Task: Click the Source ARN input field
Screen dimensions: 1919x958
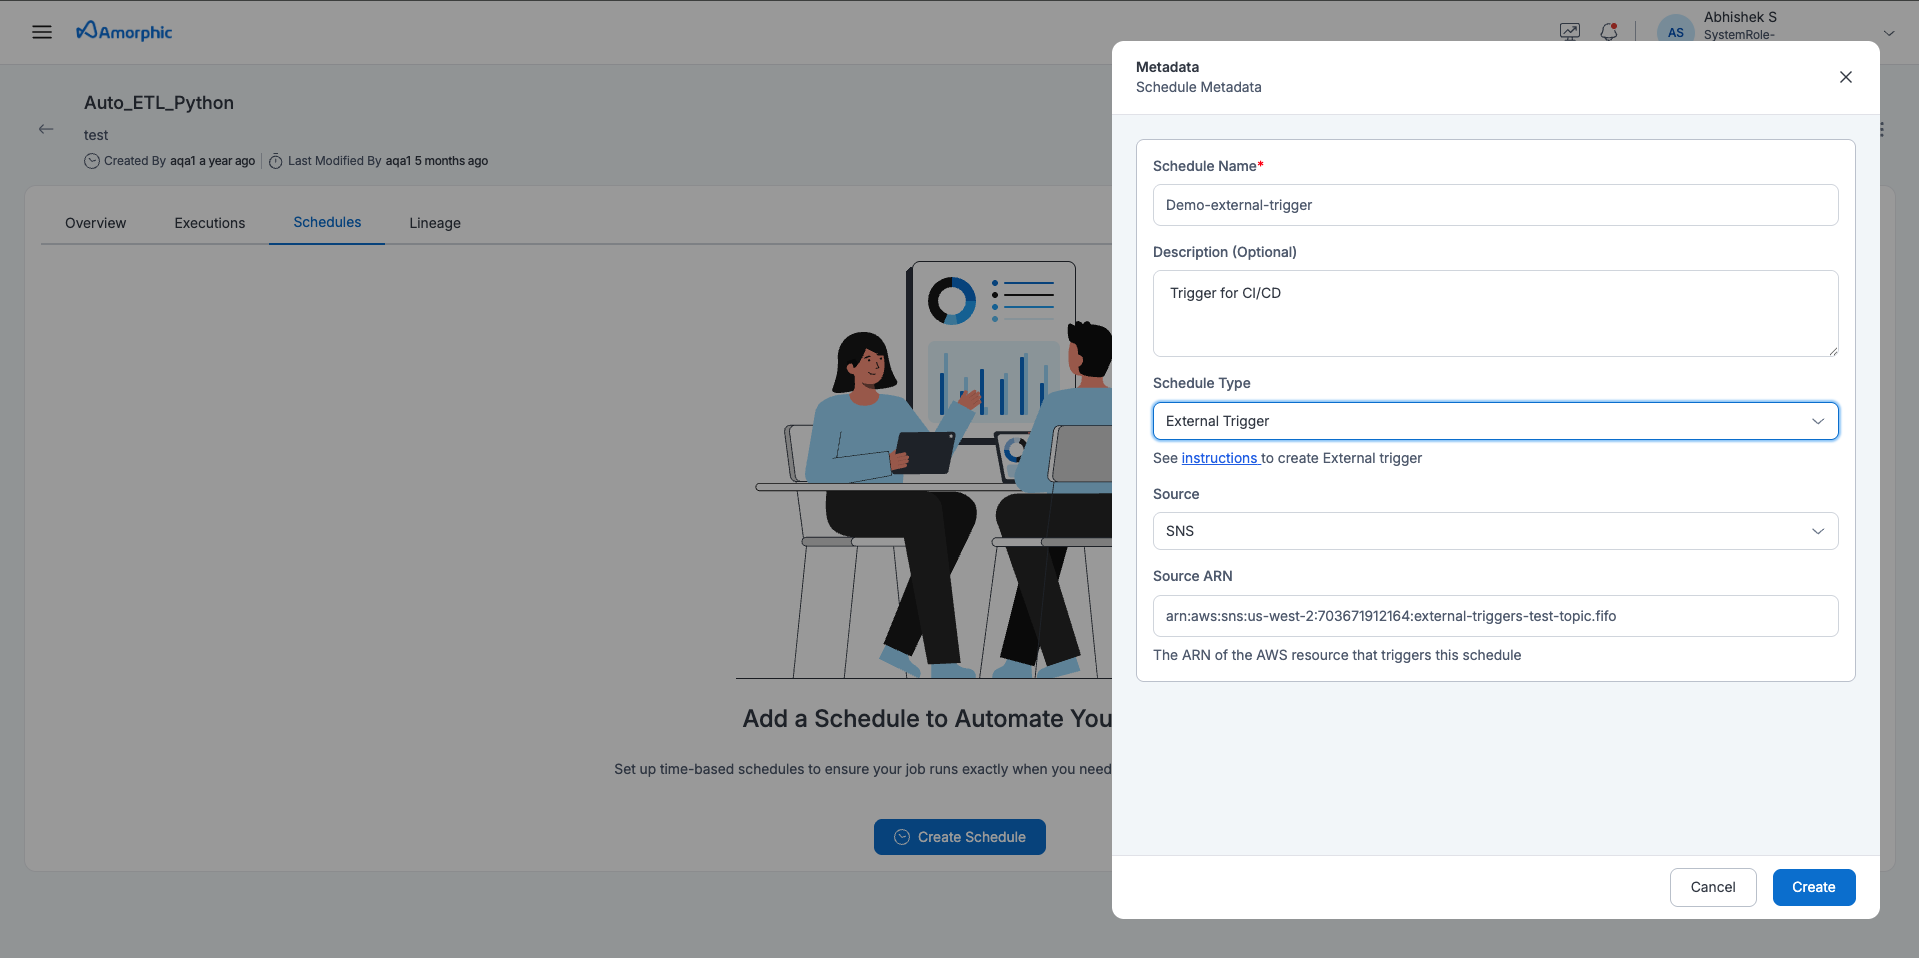Action: pos(1495,616)
